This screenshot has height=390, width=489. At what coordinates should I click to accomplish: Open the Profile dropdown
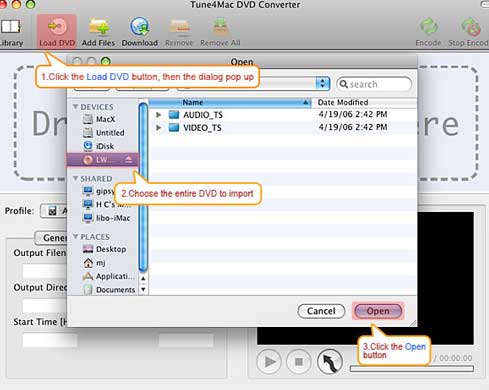coord(54,211)
